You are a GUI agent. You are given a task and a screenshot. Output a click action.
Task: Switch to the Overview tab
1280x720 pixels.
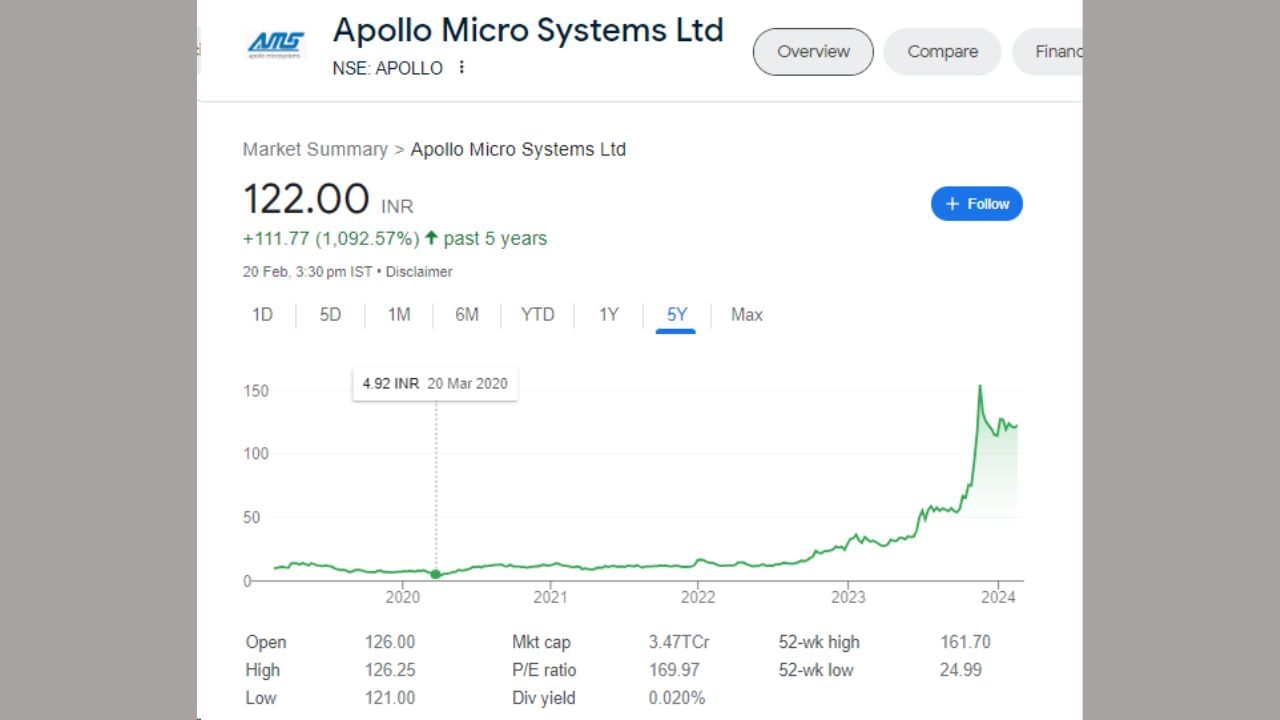coord(813,52)
